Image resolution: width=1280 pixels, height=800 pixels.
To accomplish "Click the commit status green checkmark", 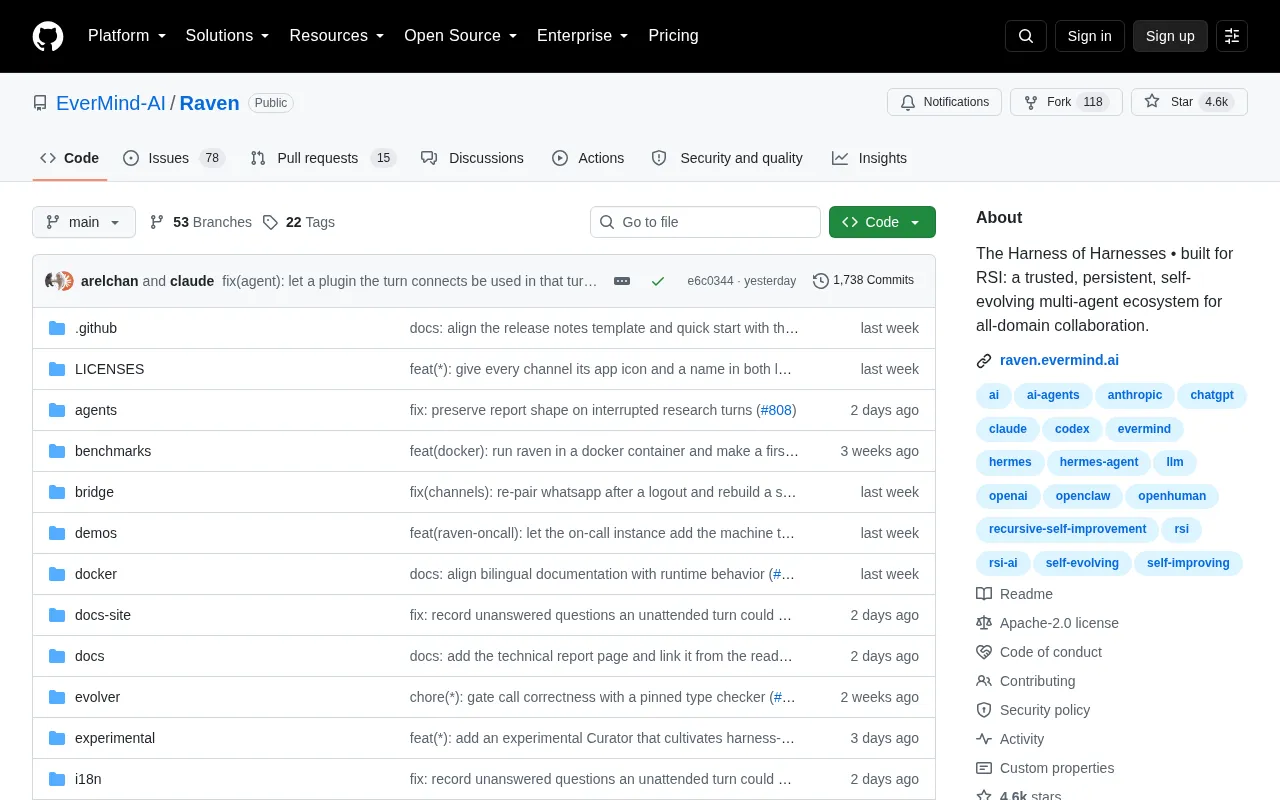I will [658, 281].
